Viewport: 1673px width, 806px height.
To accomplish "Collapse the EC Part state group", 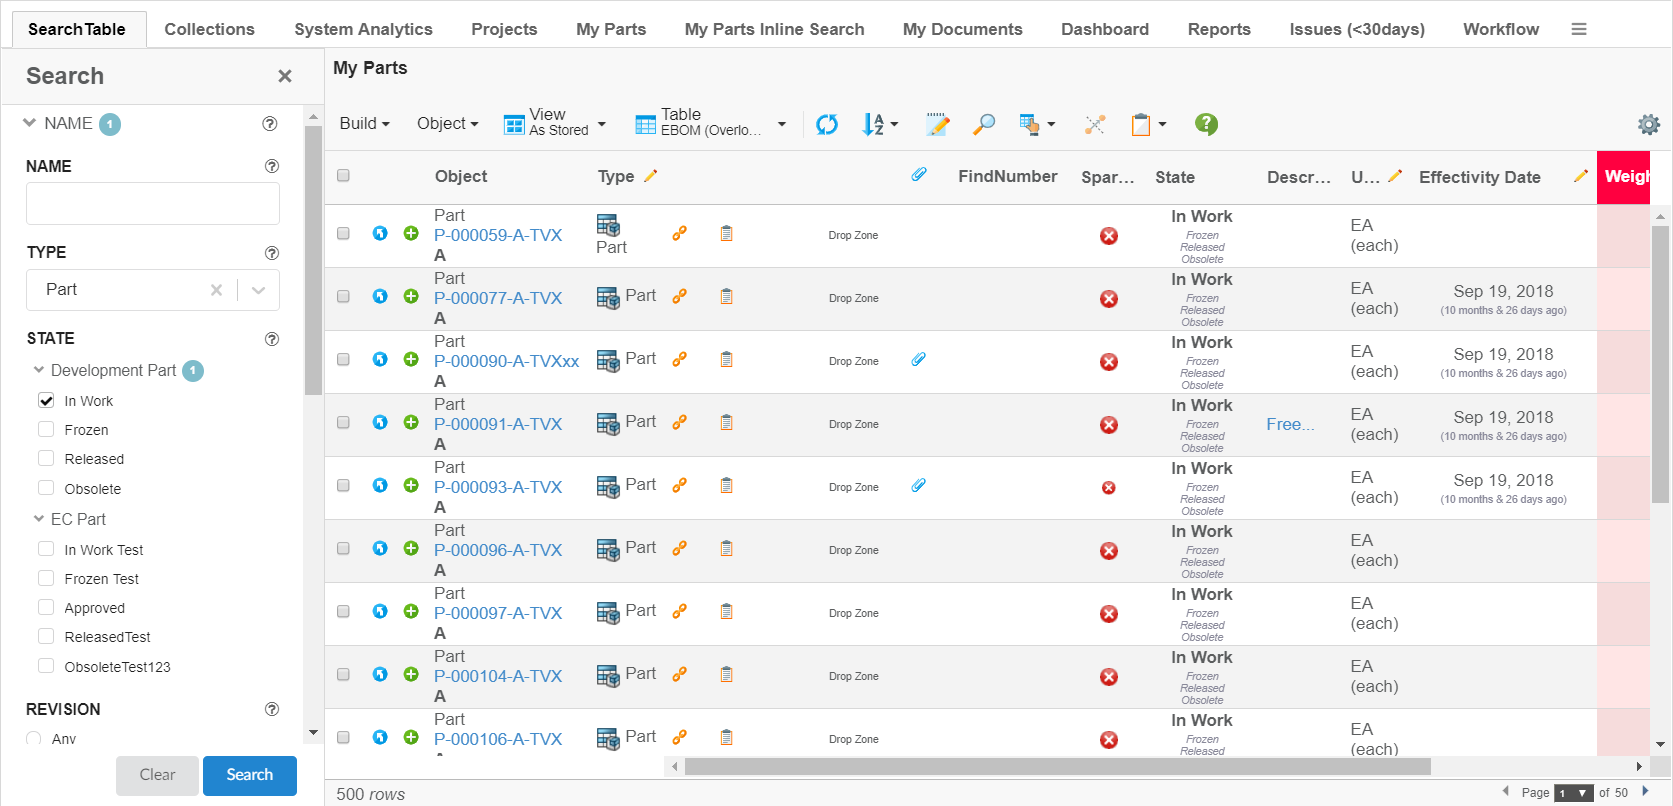I will (x=39, y=519).
